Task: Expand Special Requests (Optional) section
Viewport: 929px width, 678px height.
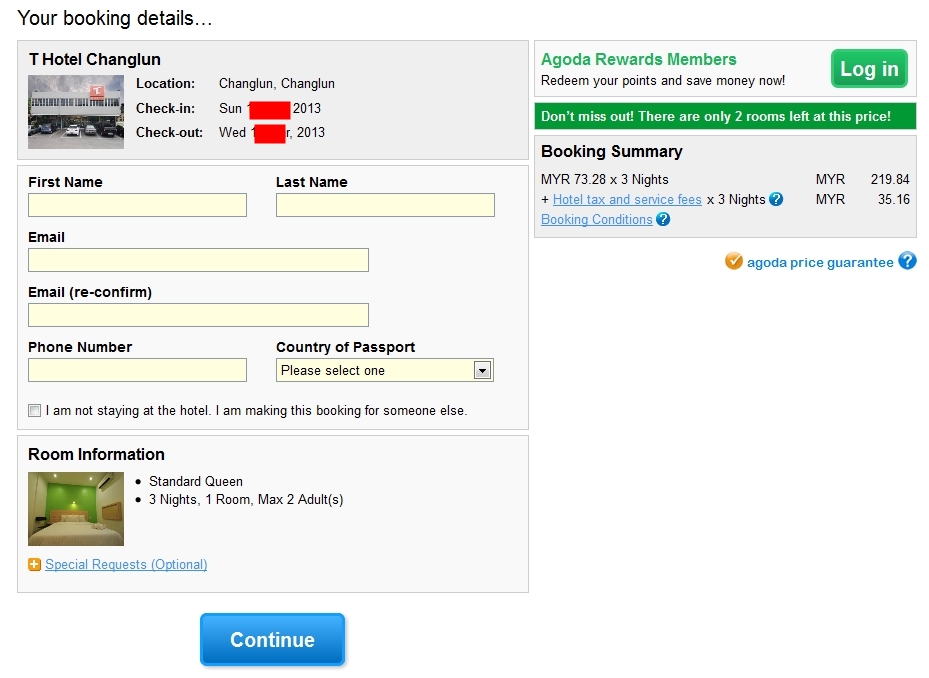Action: (126, 565)
